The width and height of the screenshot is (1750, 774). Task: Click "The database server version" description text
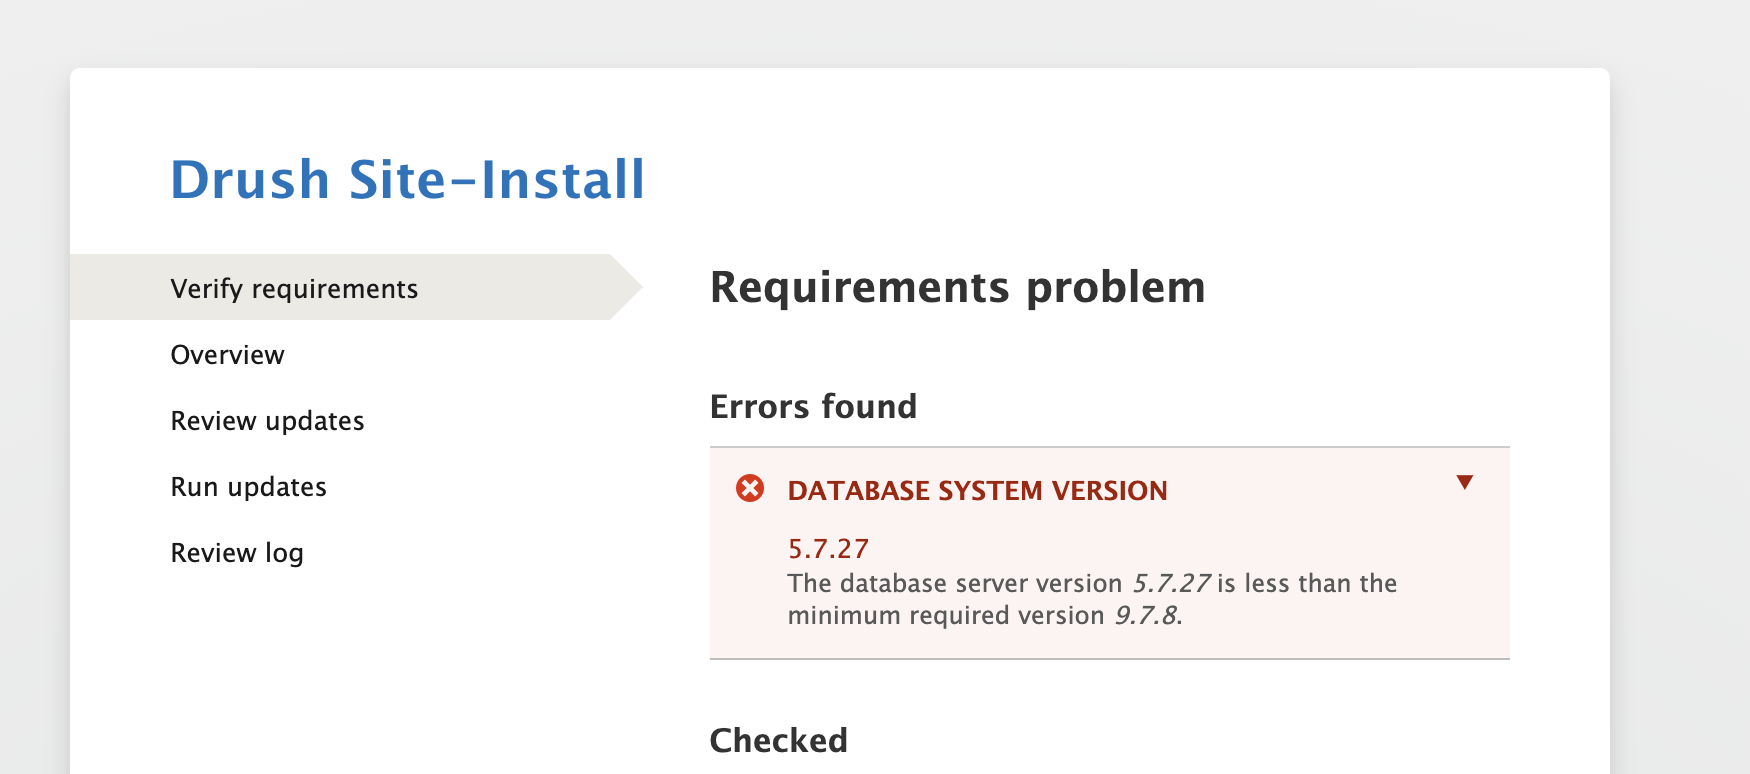click(x=955, y=583)
